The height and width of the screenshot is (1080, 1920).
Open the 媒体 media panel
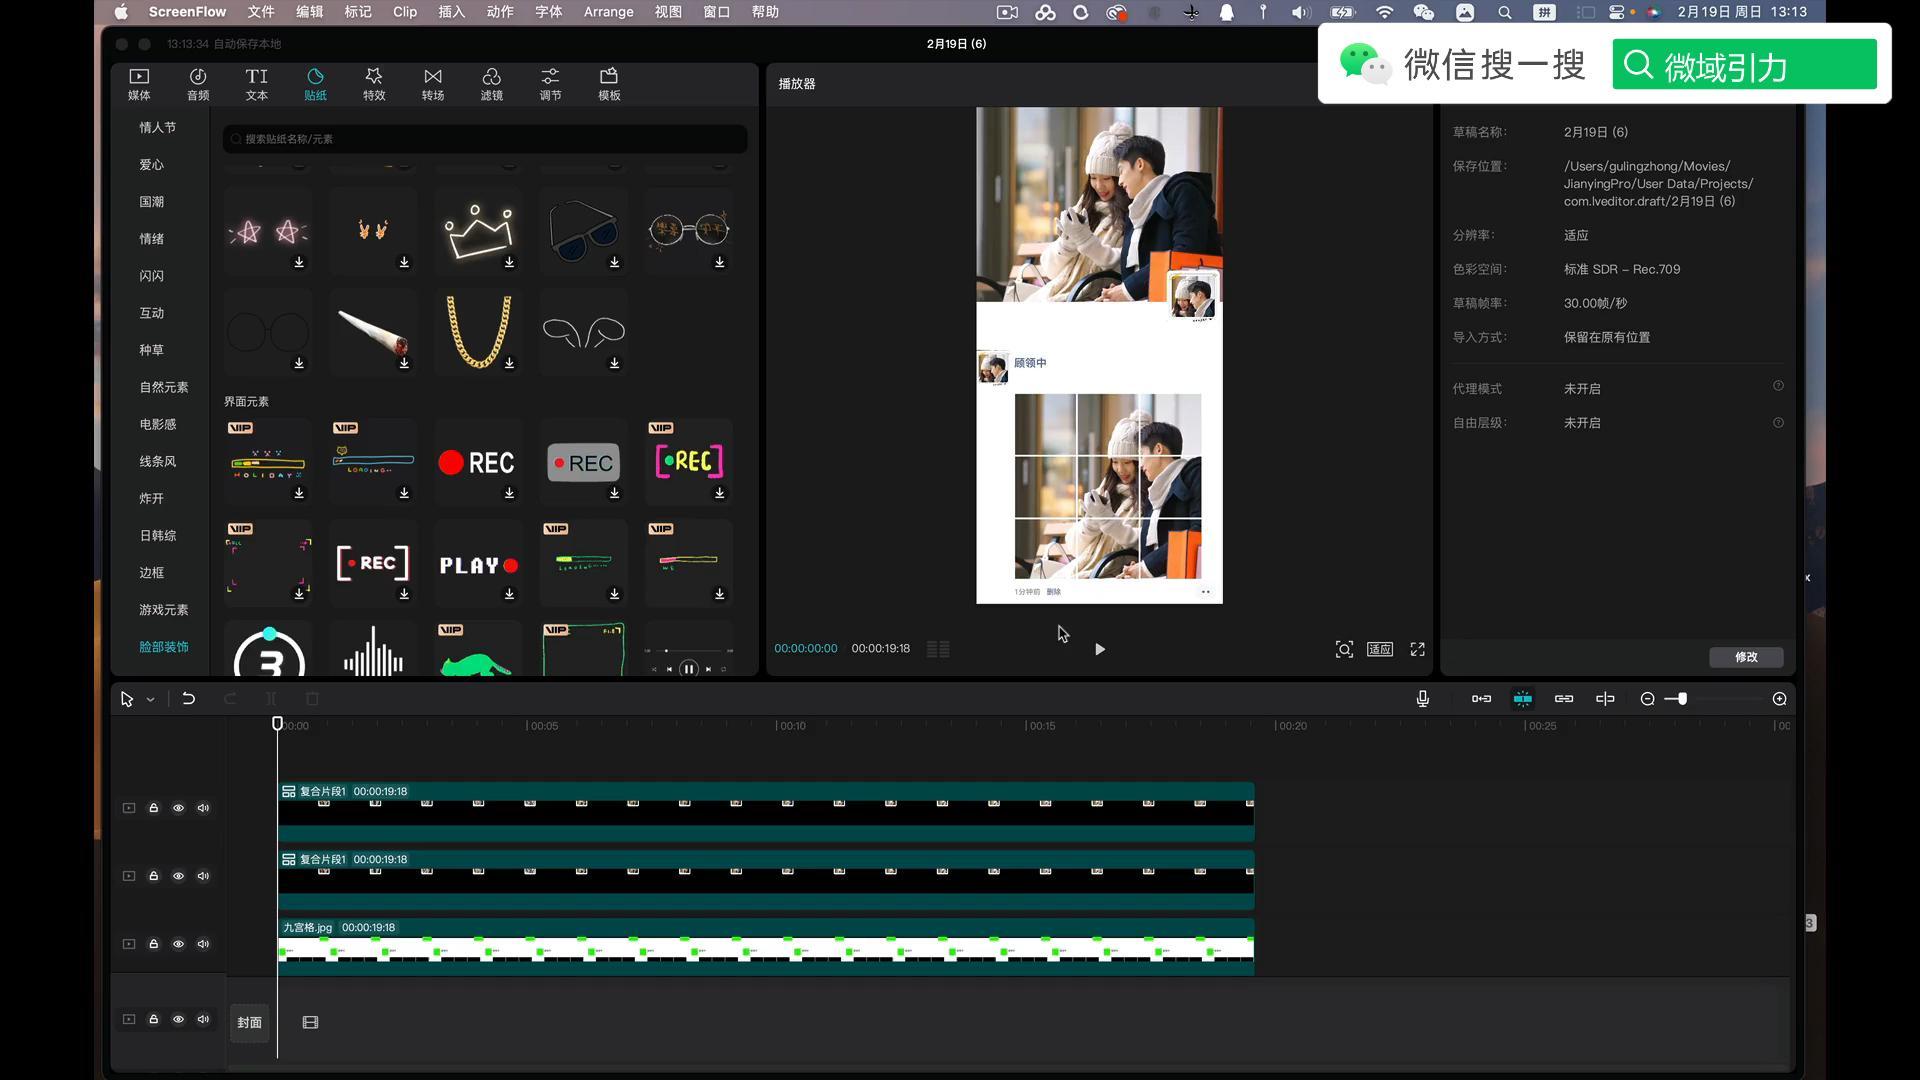(139, 84)
